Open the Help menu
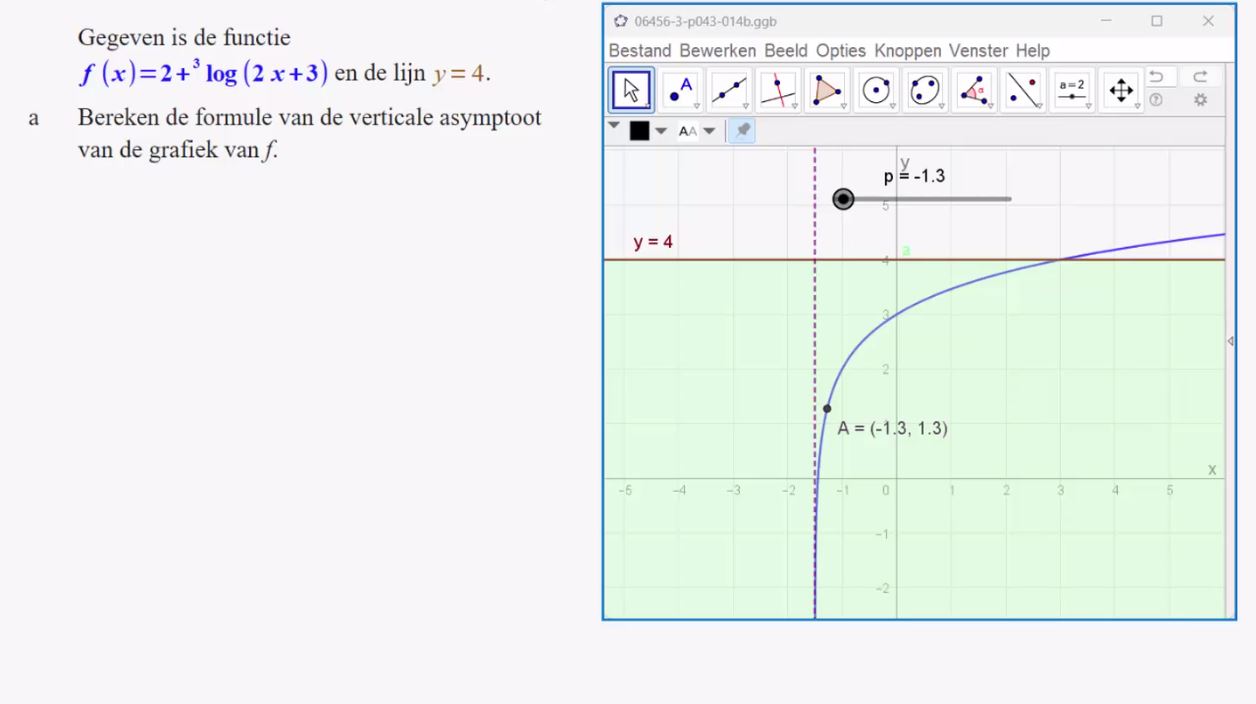The width and height of the screenshot is (1256, 704). point(1033,51)
